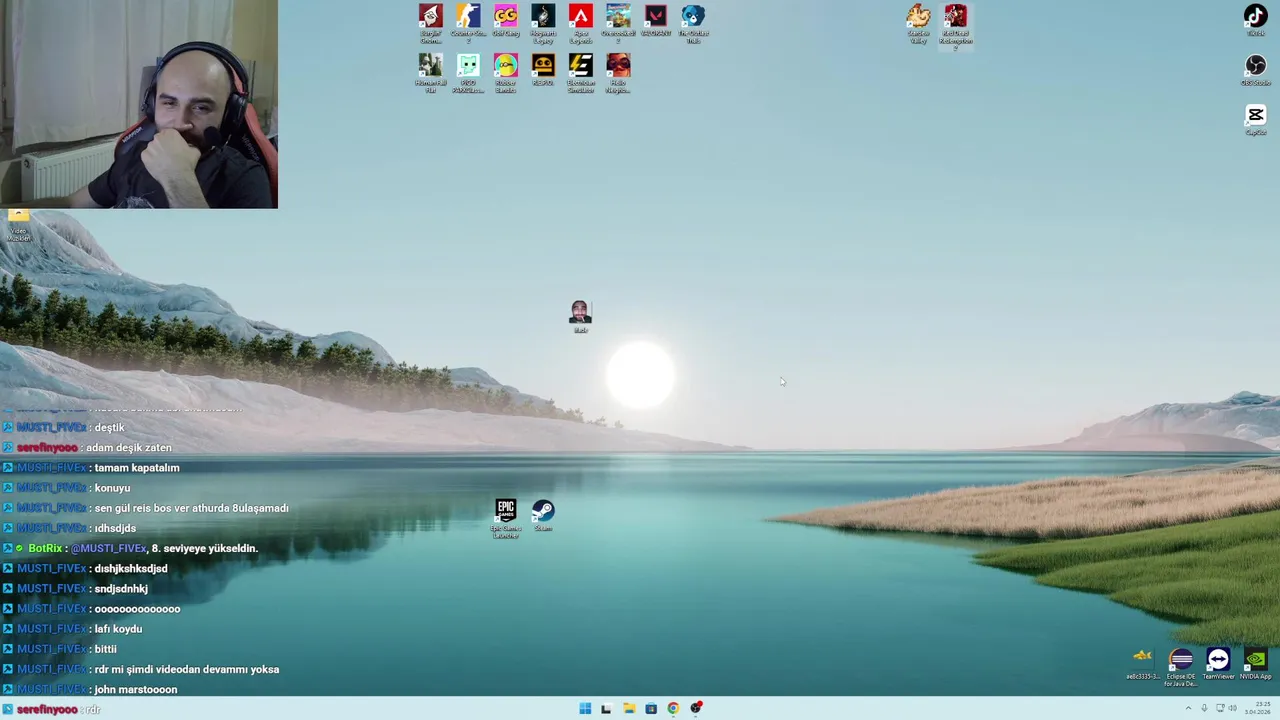Open the Eclipse IDE for Java shortcut

pos(1181,668)
